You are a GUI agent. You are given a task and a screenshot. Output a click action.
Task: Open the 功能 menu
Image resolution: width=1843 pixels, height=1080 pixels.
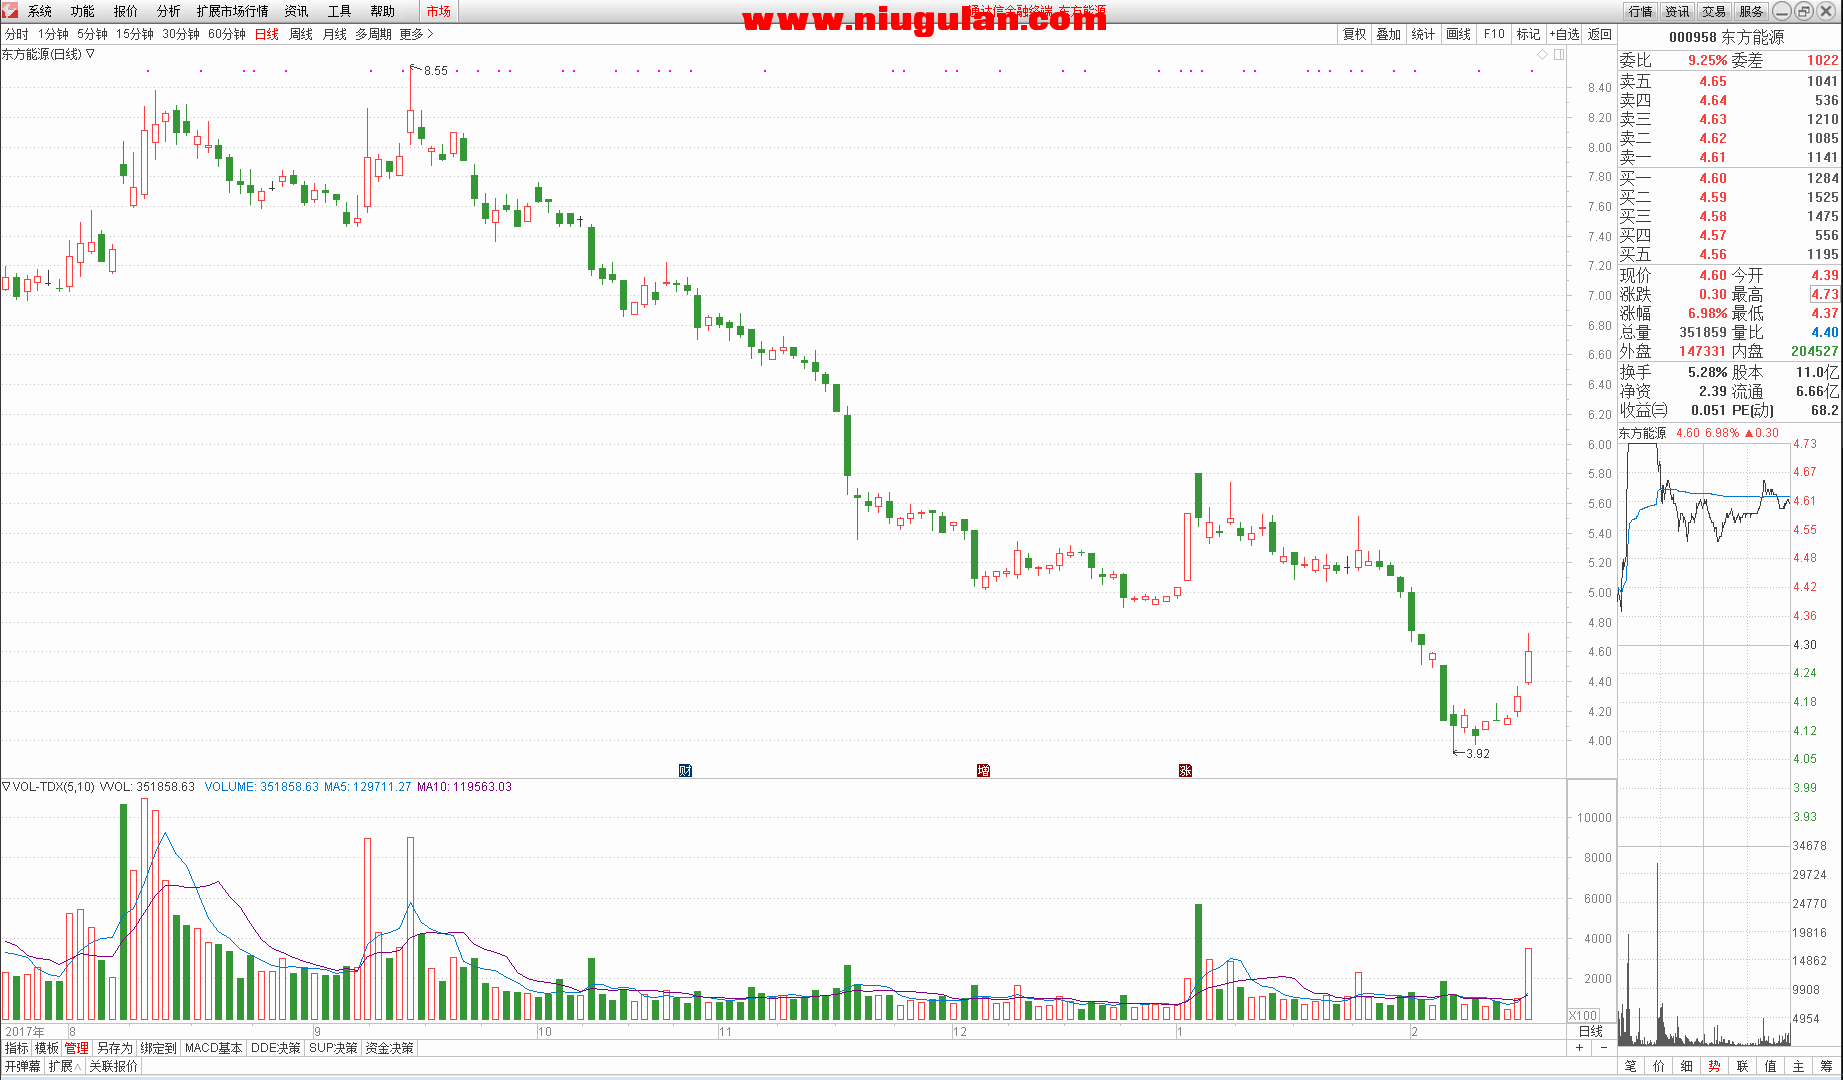[x=83, y=11]
